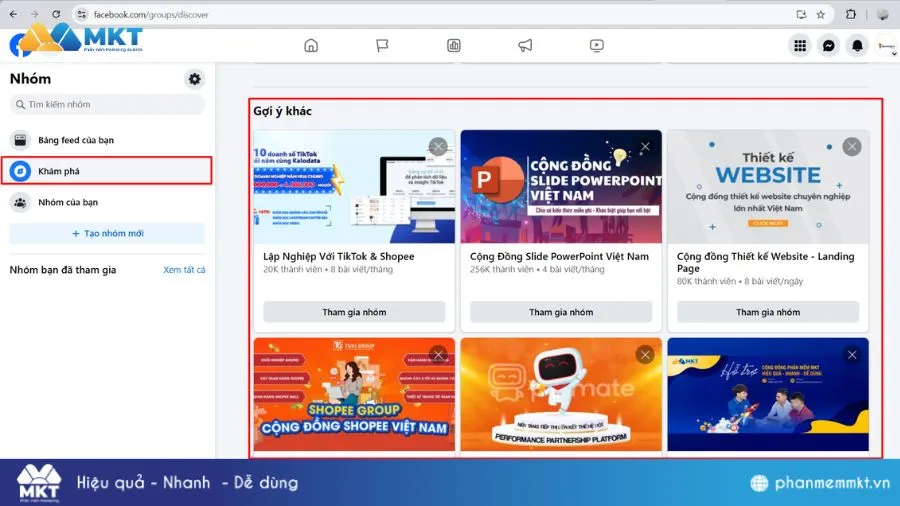Open Lập Nghiệp Với TikTok & Shopee title

tap(339, 256)
